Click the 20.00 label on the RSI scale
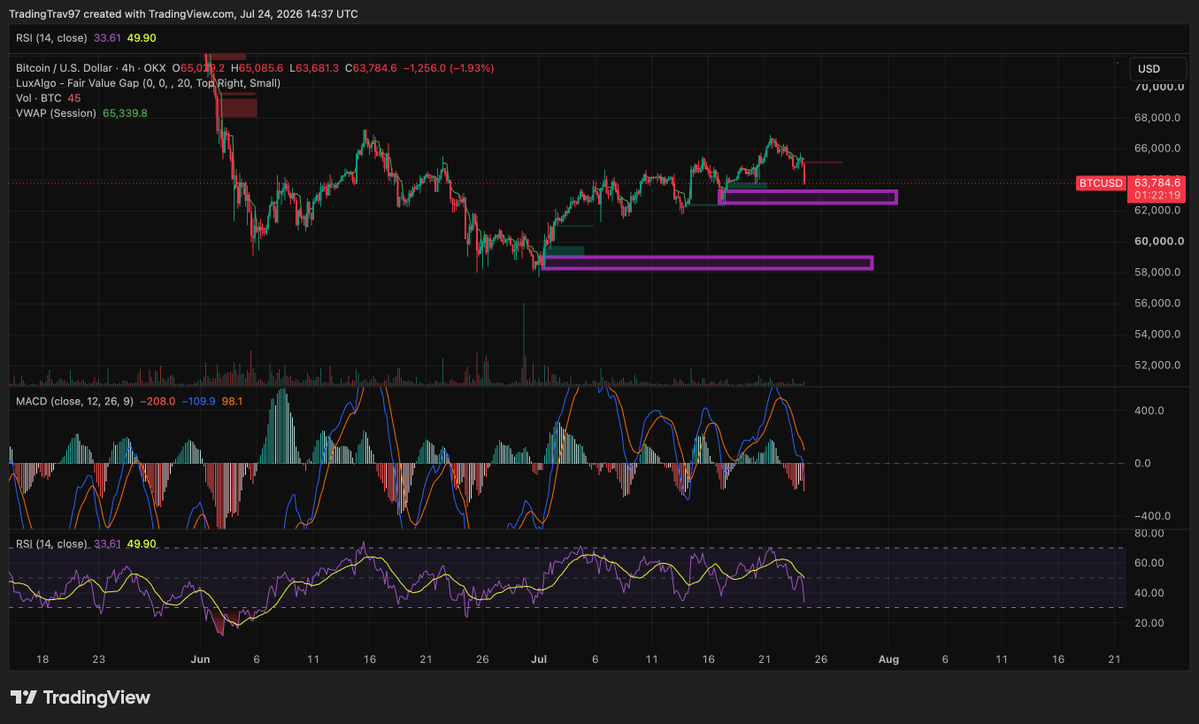 point(1149,623)
